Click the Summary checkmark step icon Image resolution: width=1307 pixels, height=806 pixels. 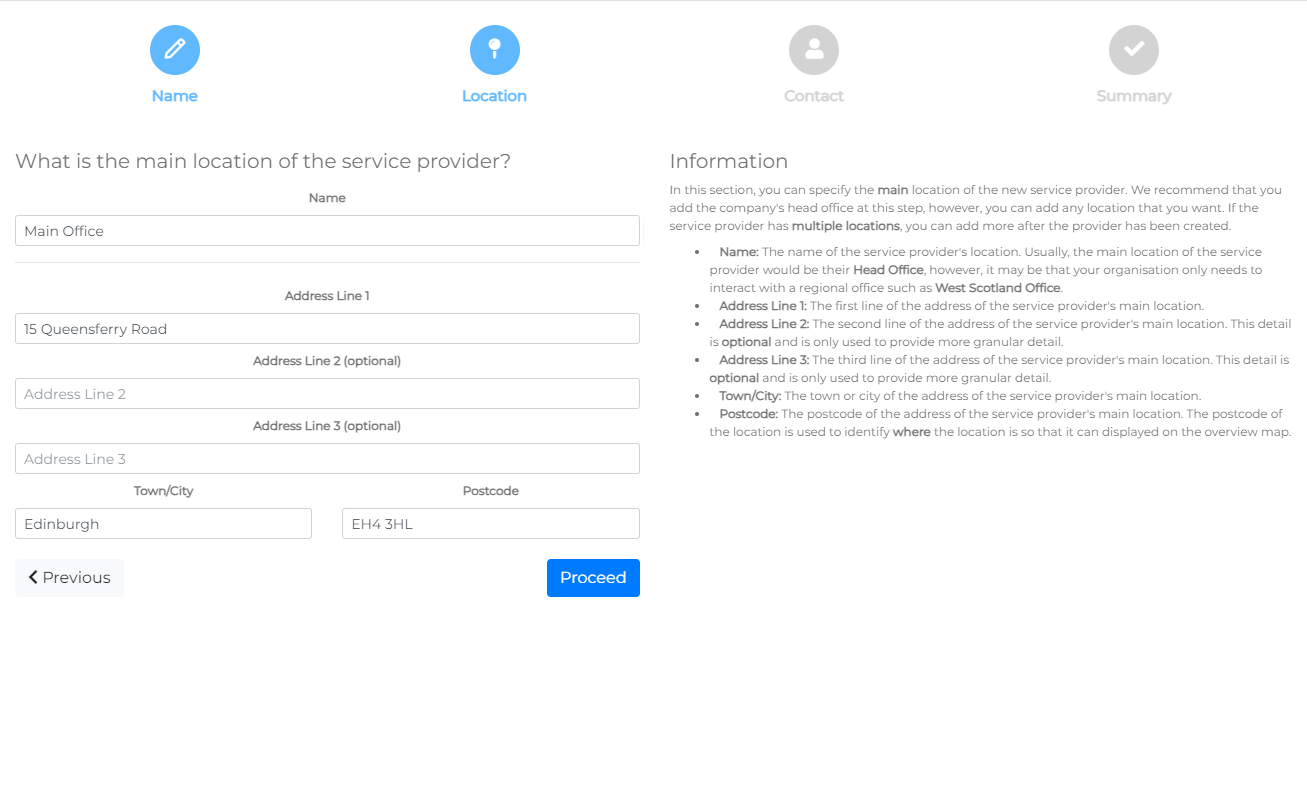1133,50
